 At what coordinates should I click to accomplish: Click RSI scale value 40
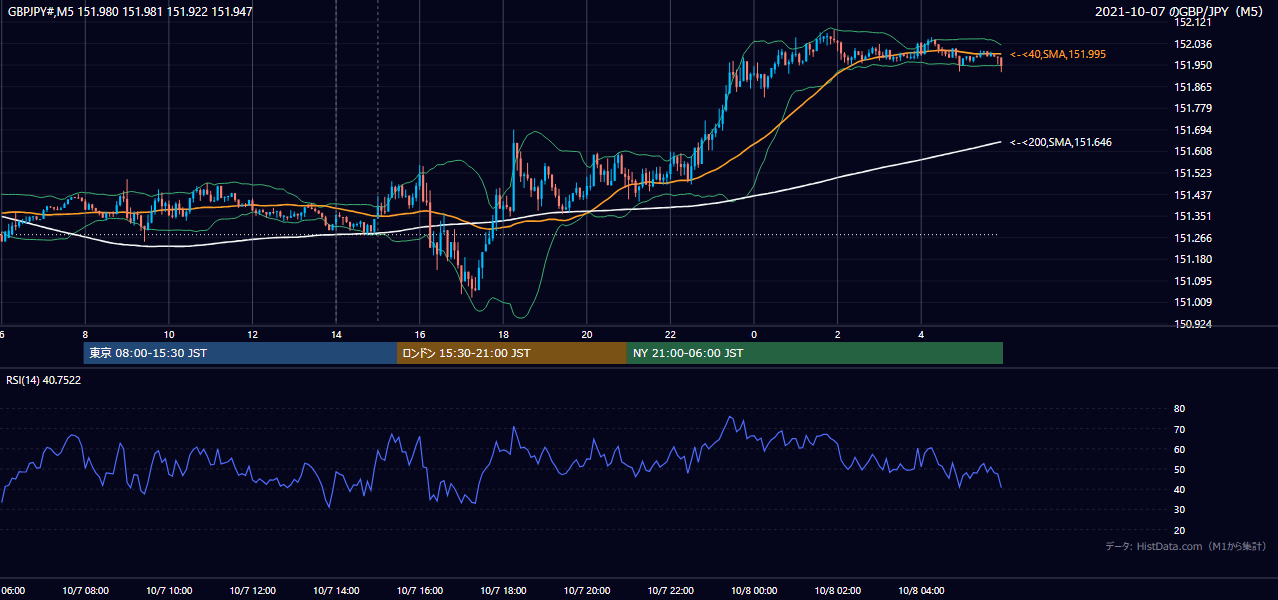[1179, 489]
